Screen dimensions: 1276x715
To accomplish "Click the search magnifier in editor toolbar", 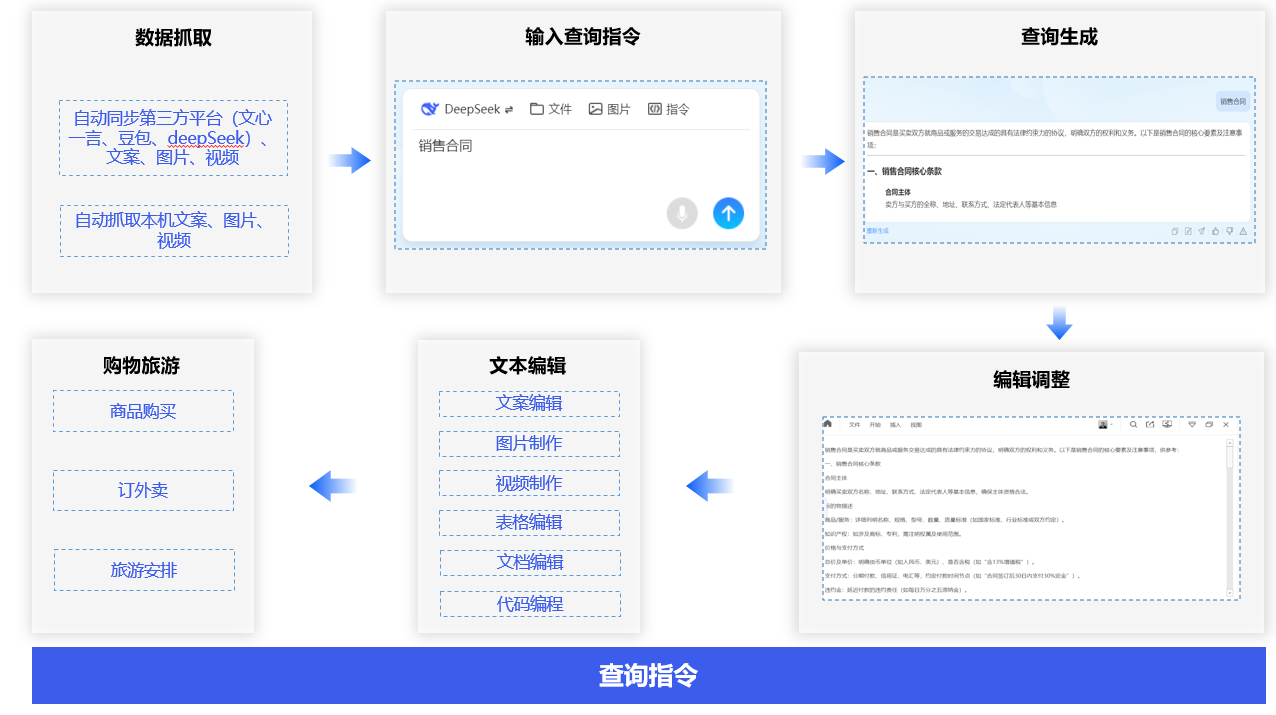I will [1133, 424].
